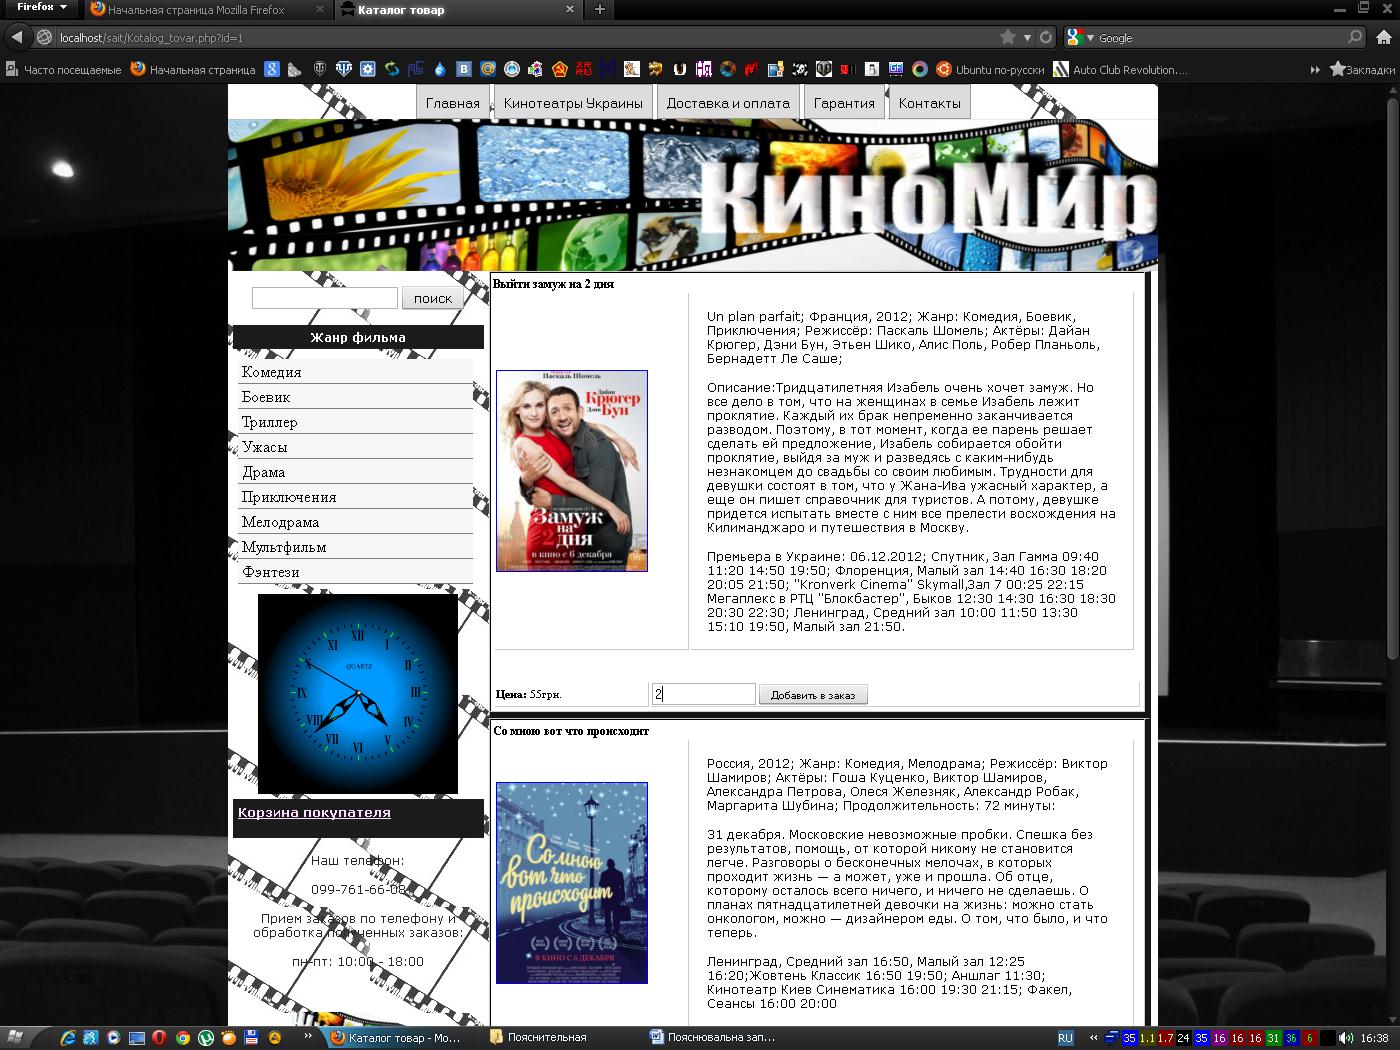Show desktop via the quick launch monitor icon
Viewport: 1400px width, 1050px height.
tap(137, 1038)
